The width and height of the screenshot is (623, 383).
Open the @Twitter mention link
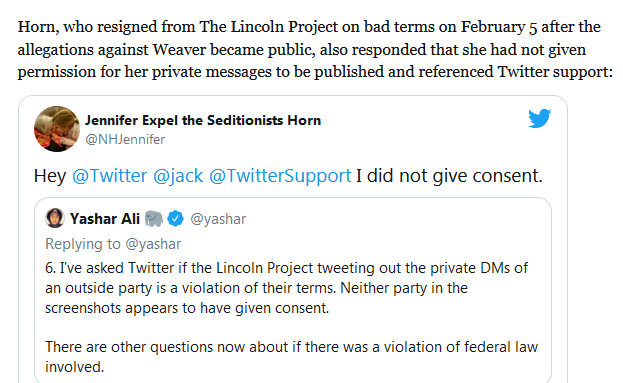pos(110,176)
